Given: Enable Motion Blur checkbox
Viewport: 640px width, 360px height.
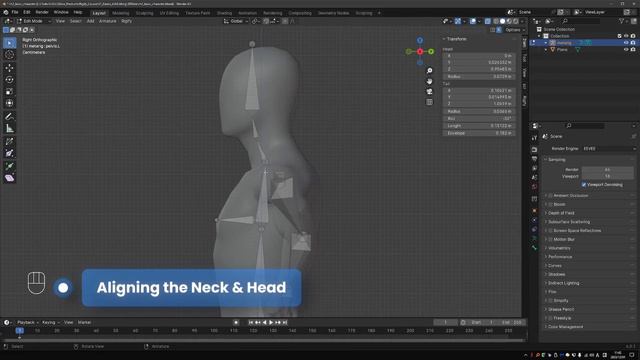Looking at the screenshot, I should click(x=550, y=240).
